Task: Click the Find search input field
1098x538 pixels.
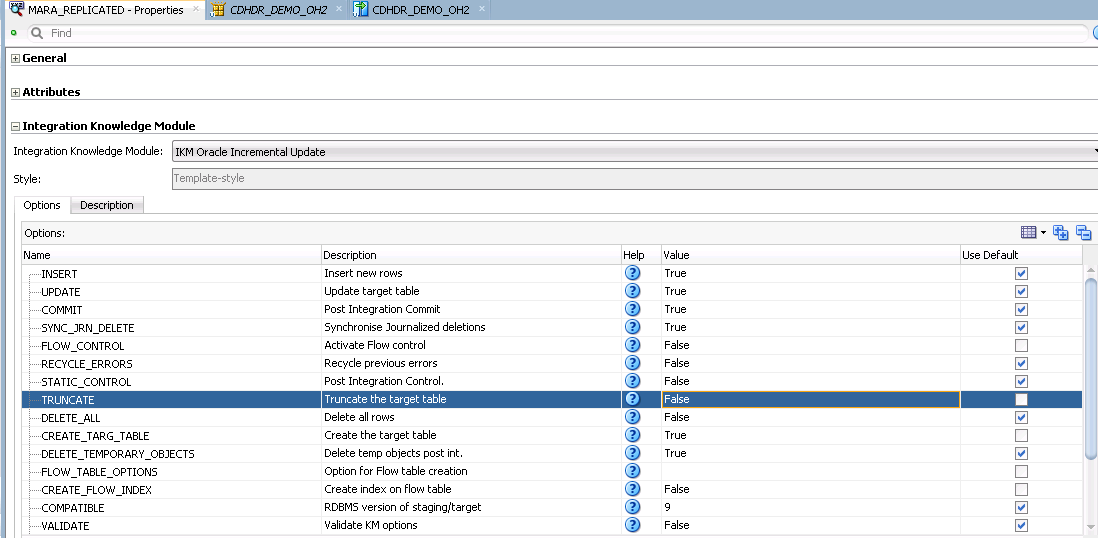Action: [558, 33]
